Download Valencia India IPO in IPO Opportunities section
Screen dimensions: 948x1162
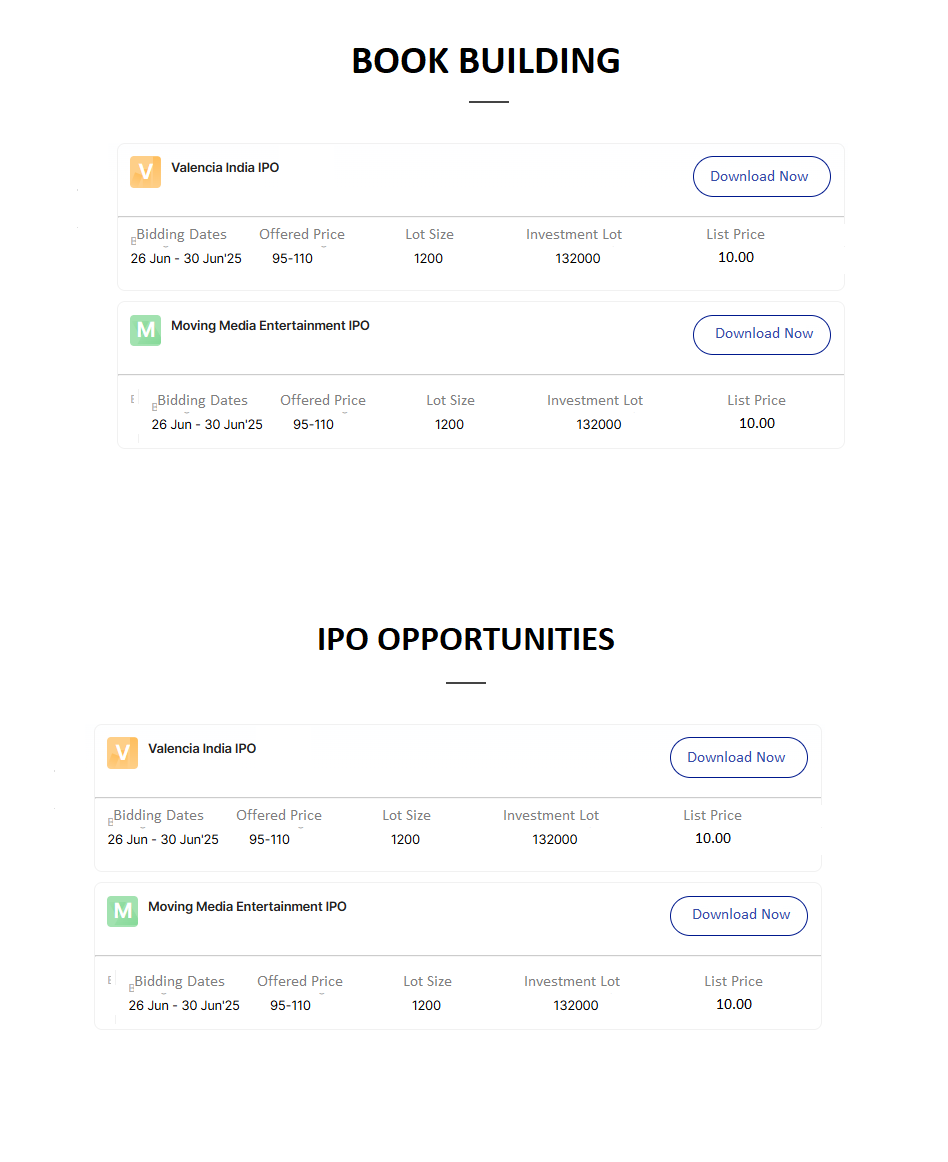738,757
